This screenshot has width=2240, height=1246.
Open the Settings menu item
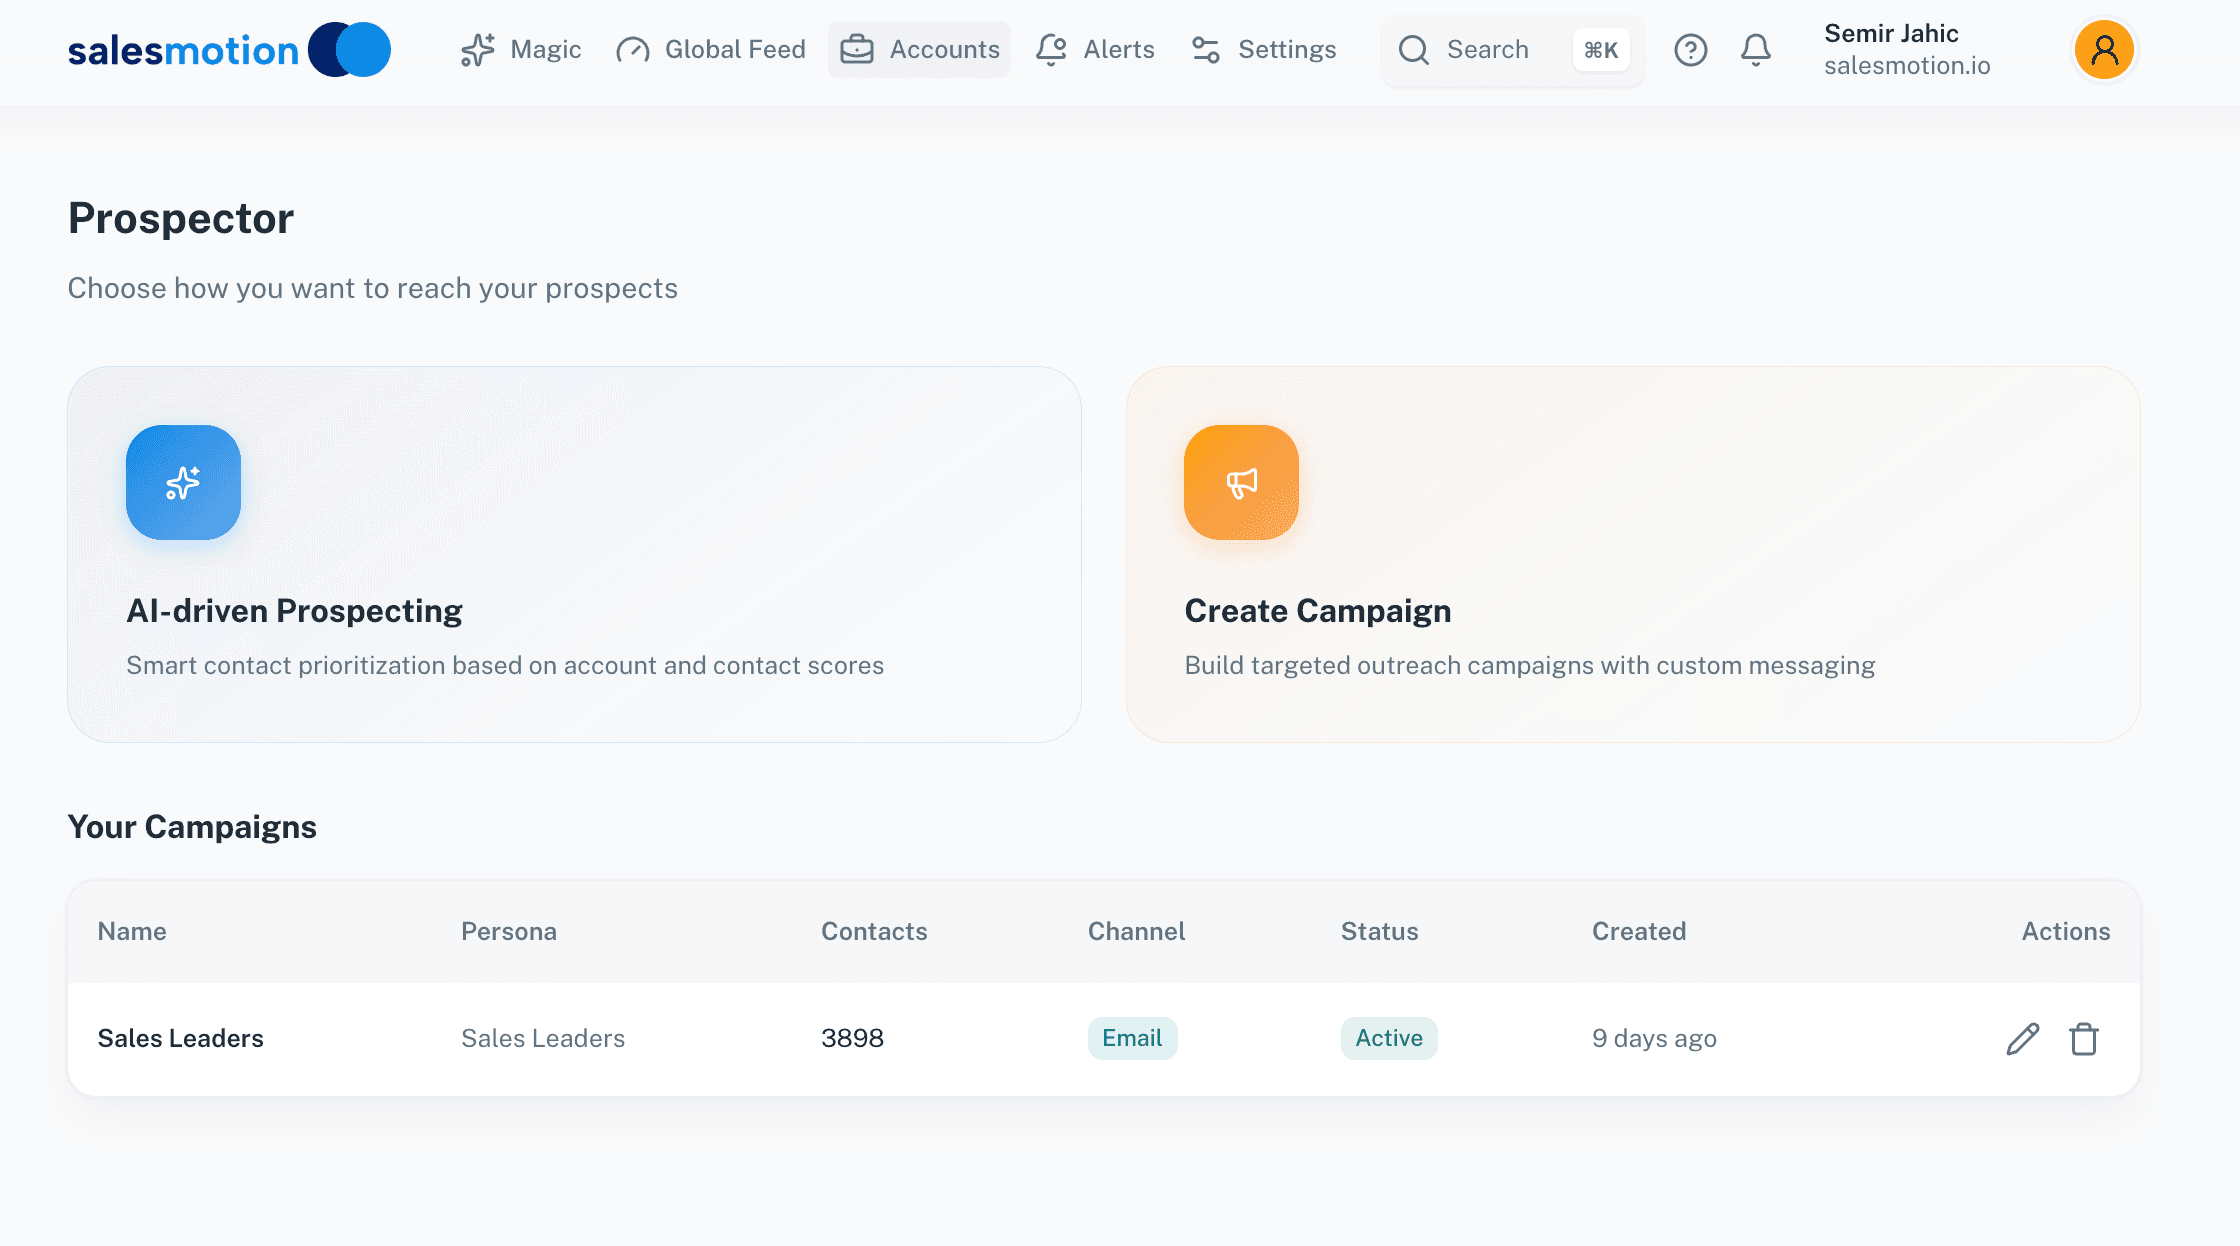(x=1263, y=49)
